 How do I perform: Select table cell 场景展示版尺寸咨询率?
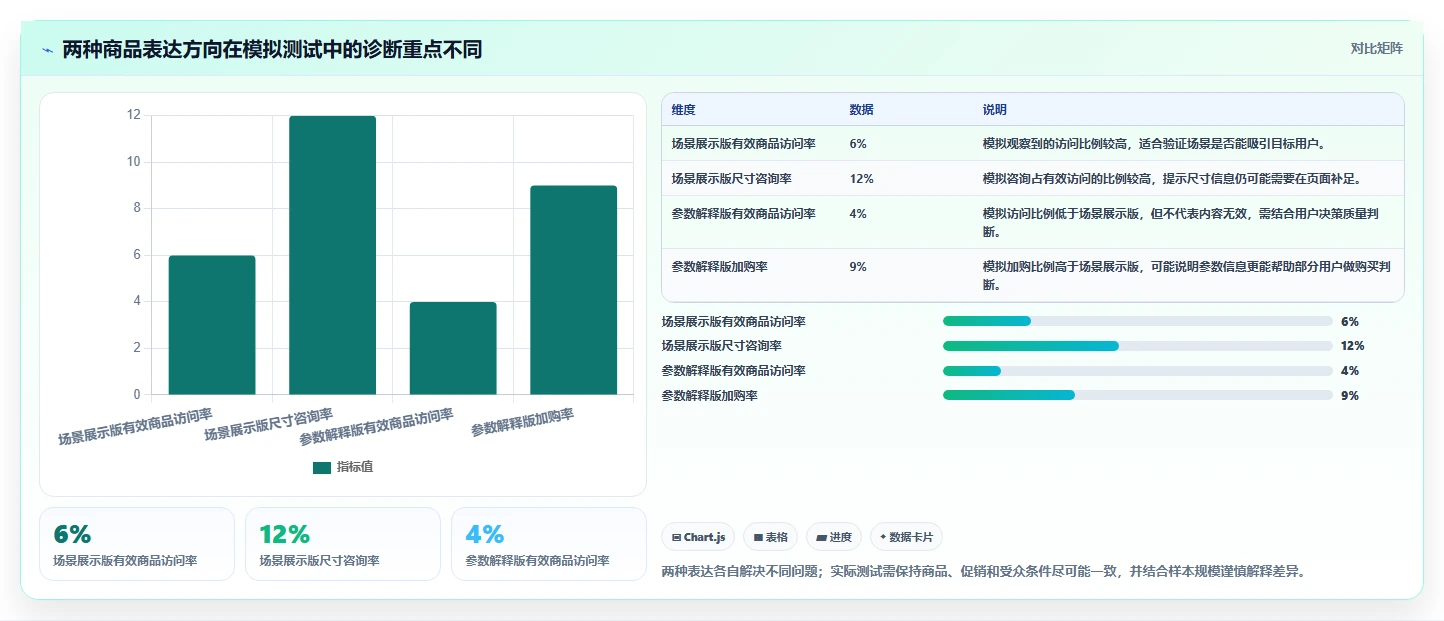coord(732,178)
